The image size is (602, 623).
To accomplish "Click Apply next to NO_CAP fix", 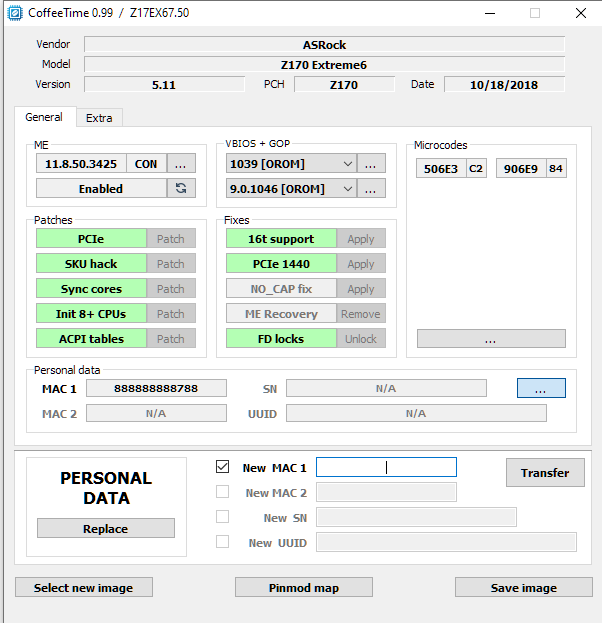I will [361, 288].
